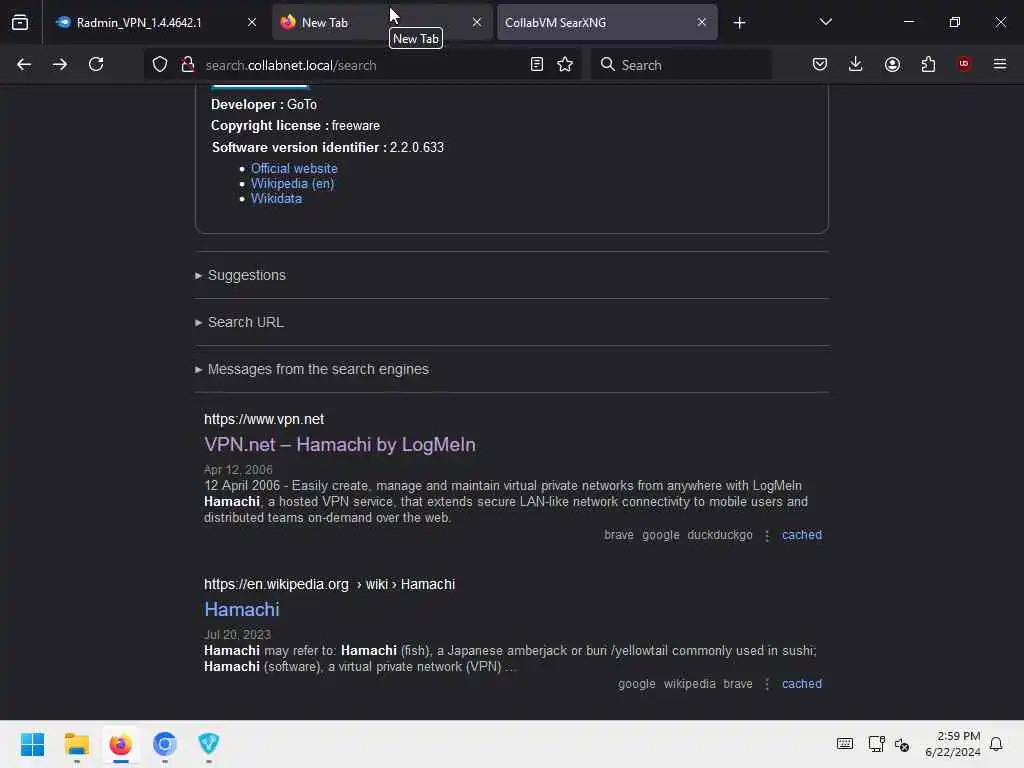
Task: Open the clock and date in taskbar
Action: tap(952, 744)
